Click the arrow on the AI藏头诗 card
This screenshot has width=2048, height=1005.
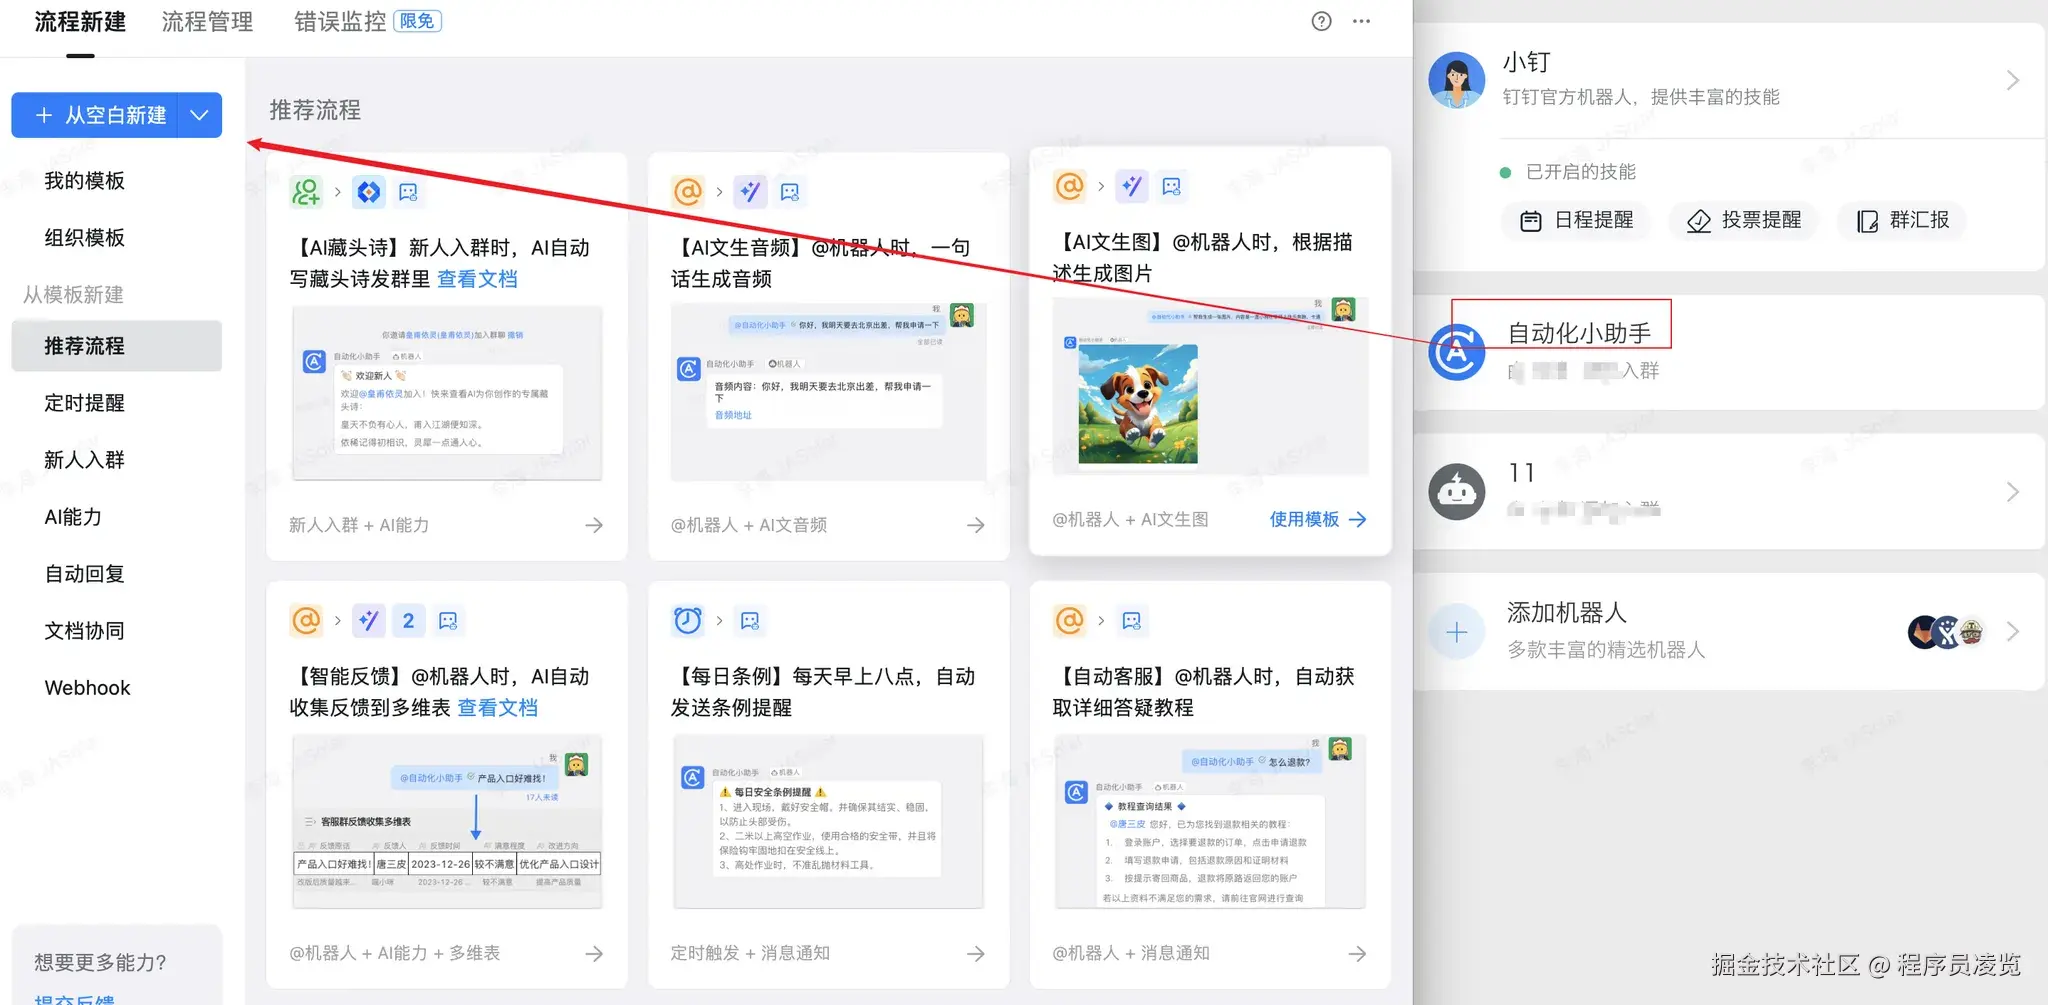[594, 525]
